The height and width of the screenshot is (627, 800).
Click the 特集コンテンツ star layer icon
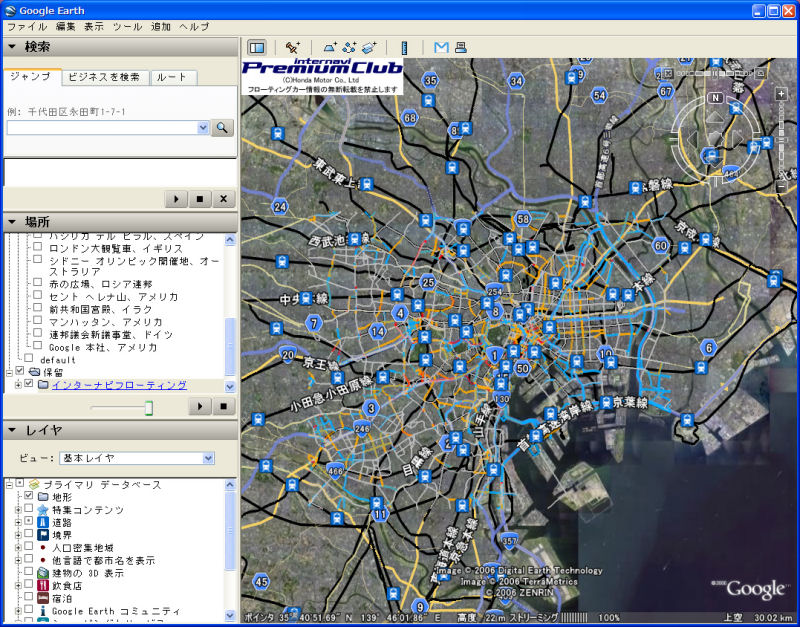[43, 510]
